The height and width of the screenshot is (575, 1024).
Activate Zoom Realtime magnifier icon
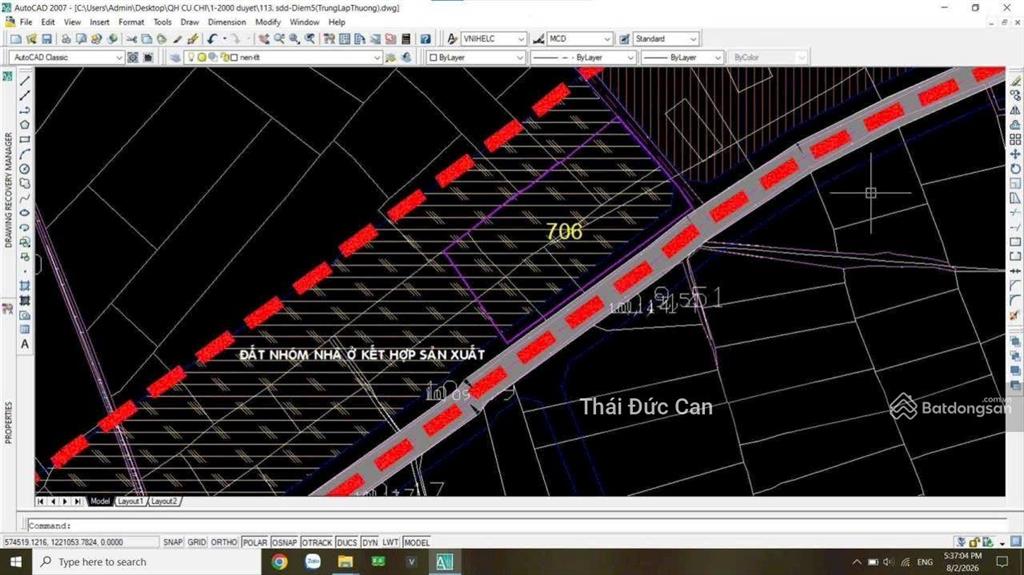click(x=279, y=39)
